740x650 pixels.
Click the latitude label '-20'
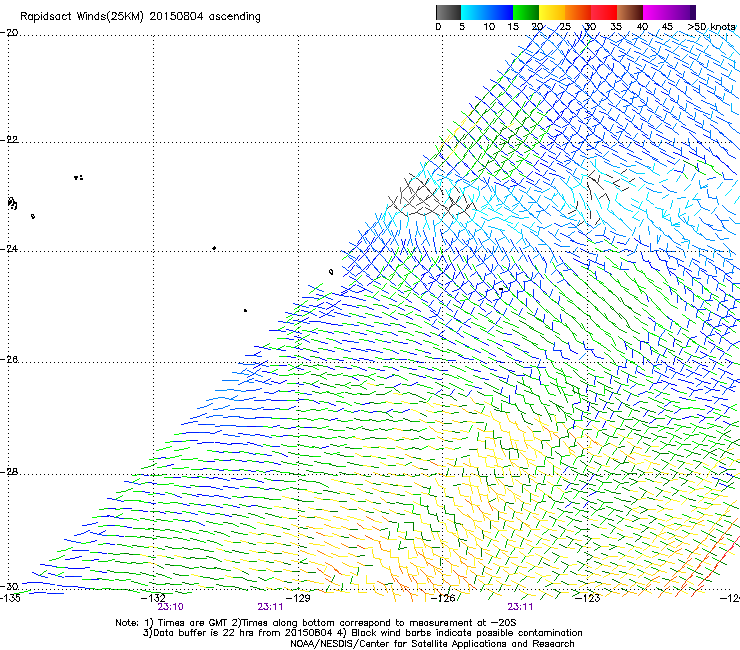click(9, 33)
